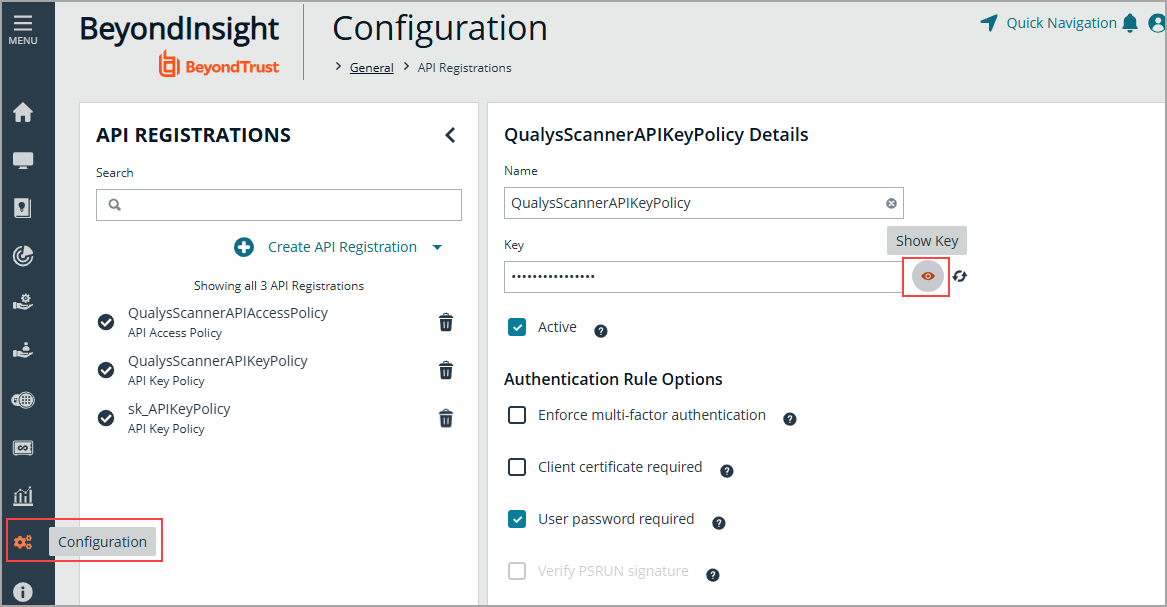1167x607 pixels.
Task: Delete the sk_APIKeyPolicy registration
Action: pos(446,418)
